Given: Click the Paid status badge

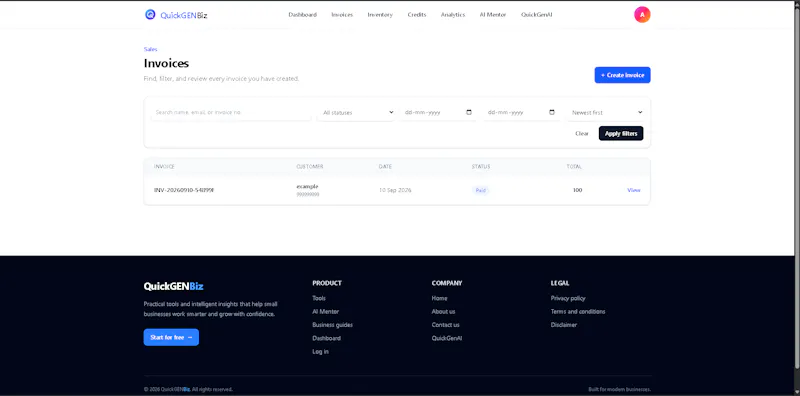Looking at the screenshot, I should point(481,190).
